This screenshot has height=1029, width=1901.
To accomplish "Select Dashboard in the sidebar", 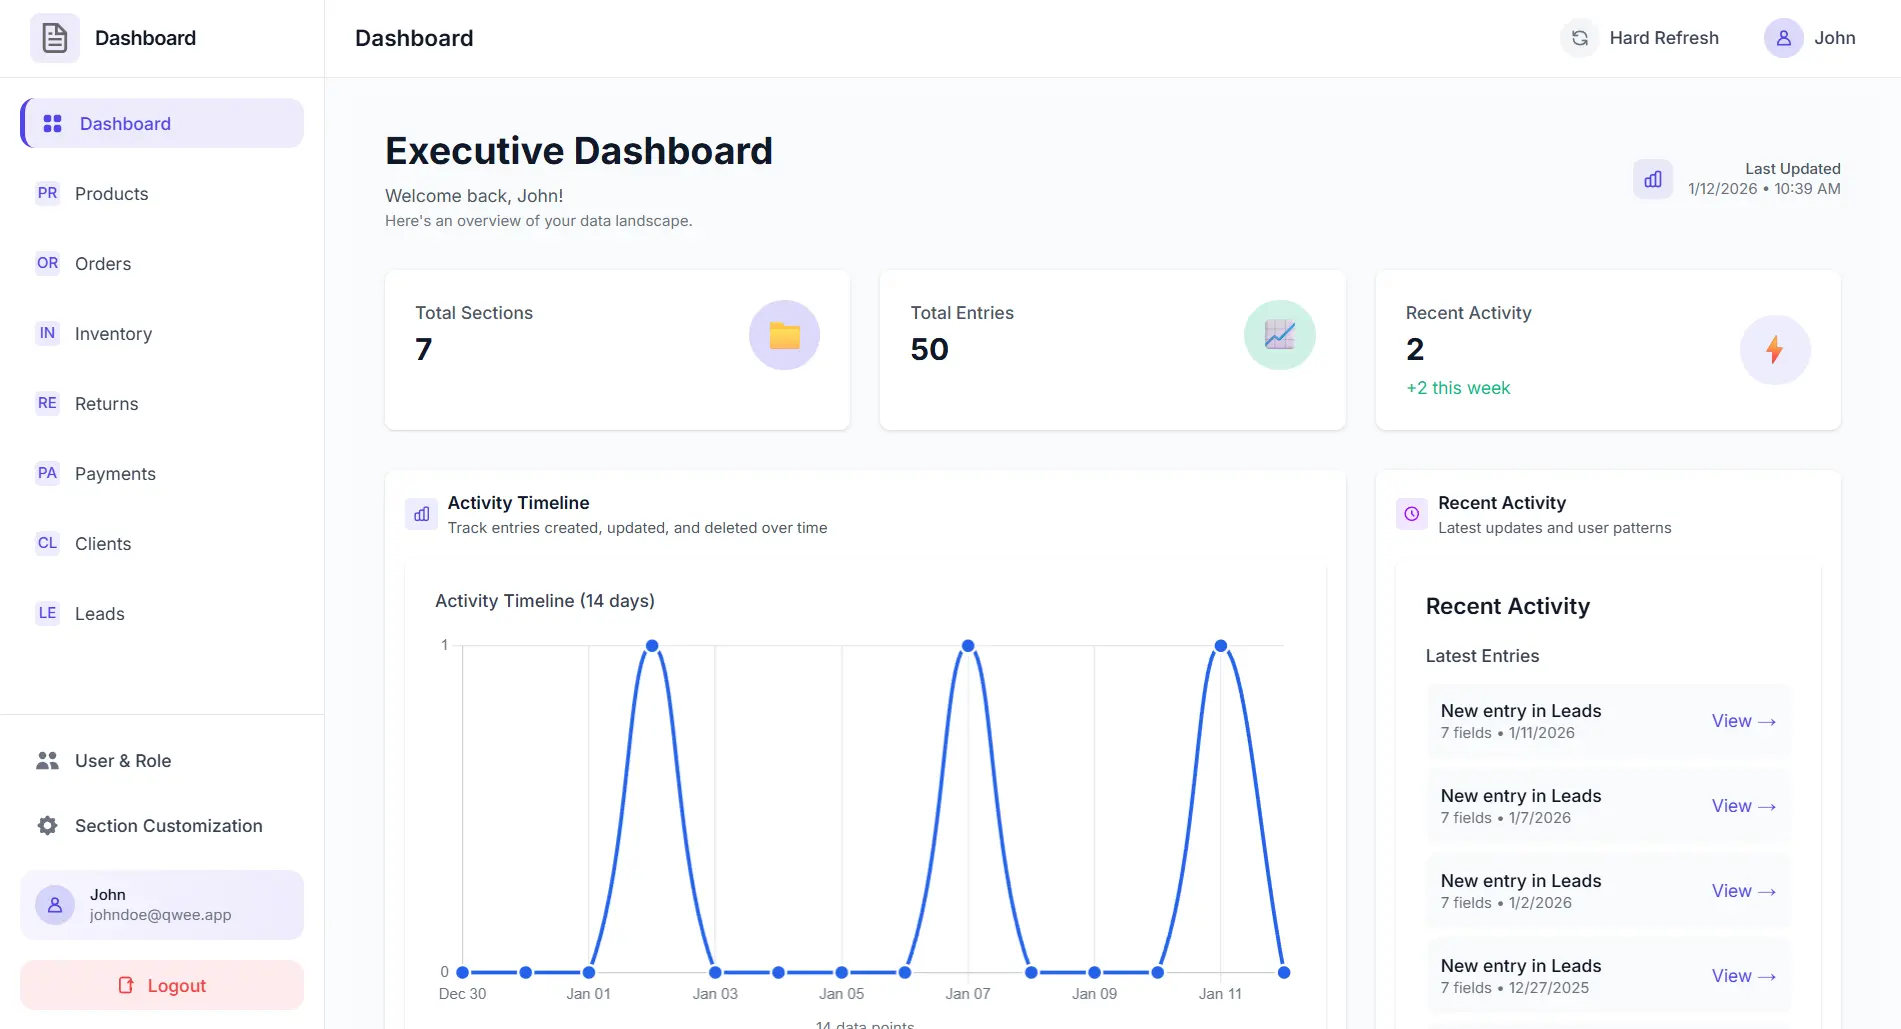I will [124, 123].
